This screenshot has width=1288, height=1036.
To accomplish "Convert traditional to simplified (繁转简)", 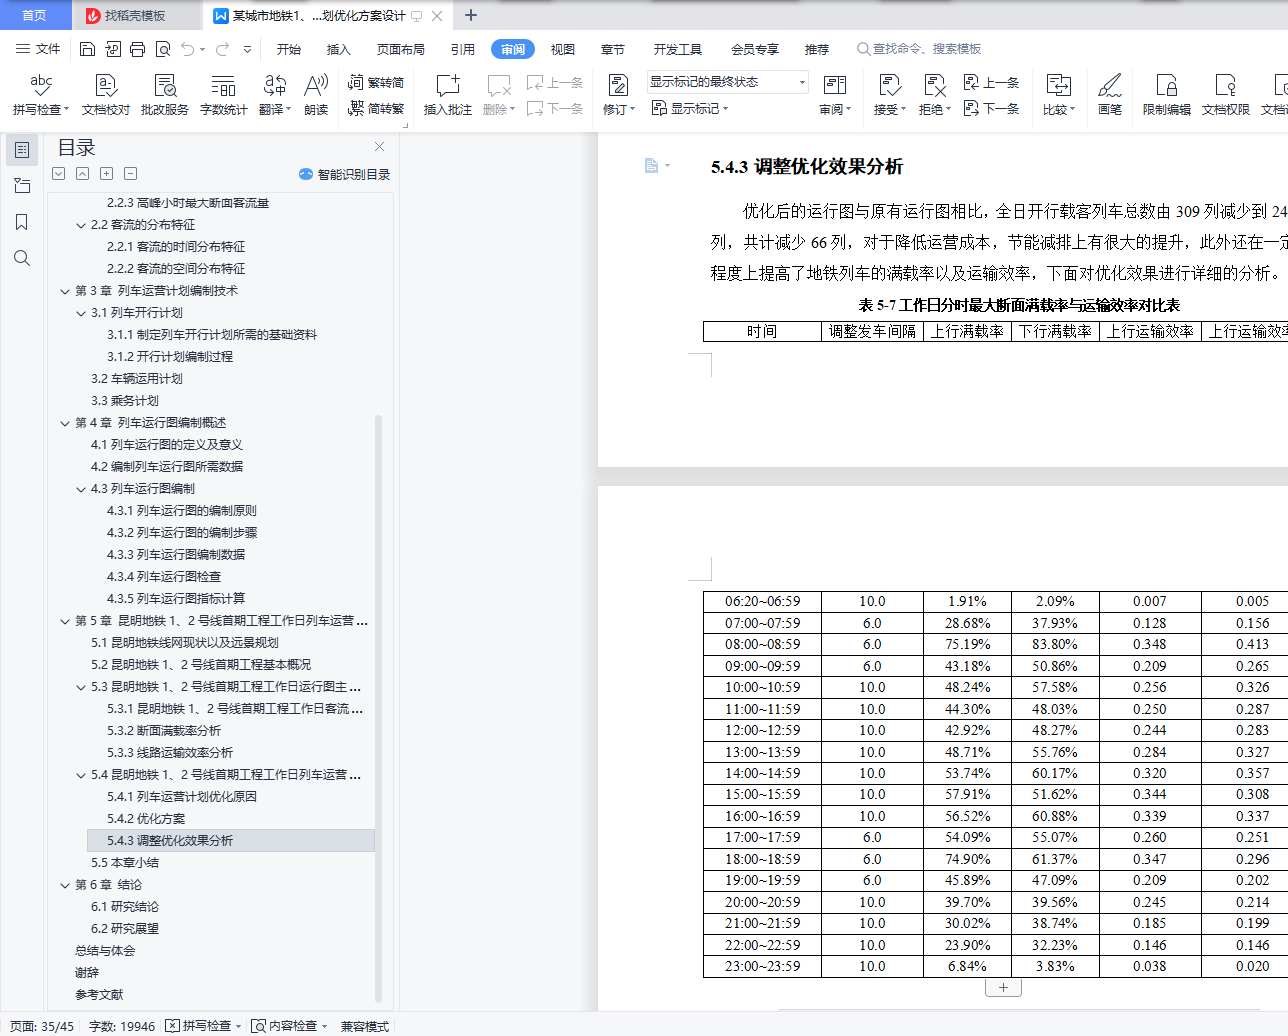I will pos(376,82).
